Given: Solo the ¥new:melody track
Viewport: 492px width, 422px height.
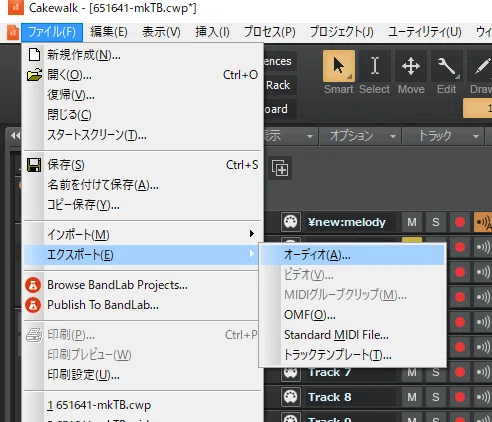Looking at the screenshot, I should point(436,222).
